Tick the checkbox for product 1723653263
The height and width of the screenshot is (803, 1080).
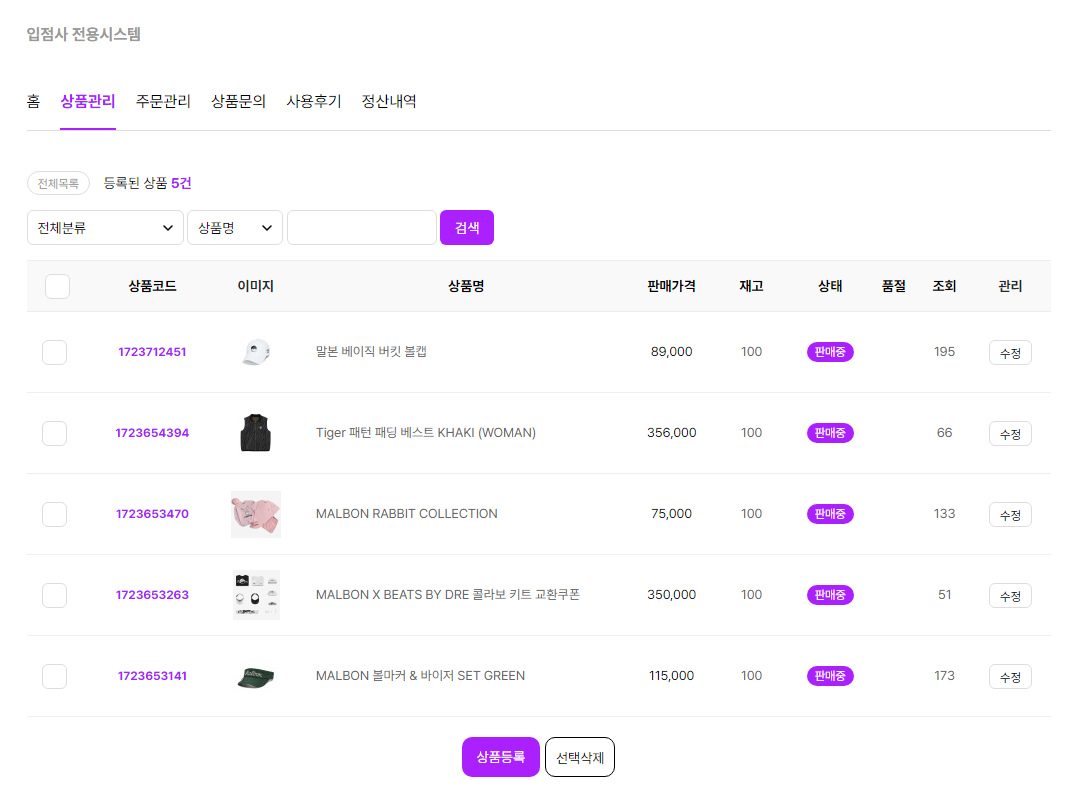tap(54, 595)
